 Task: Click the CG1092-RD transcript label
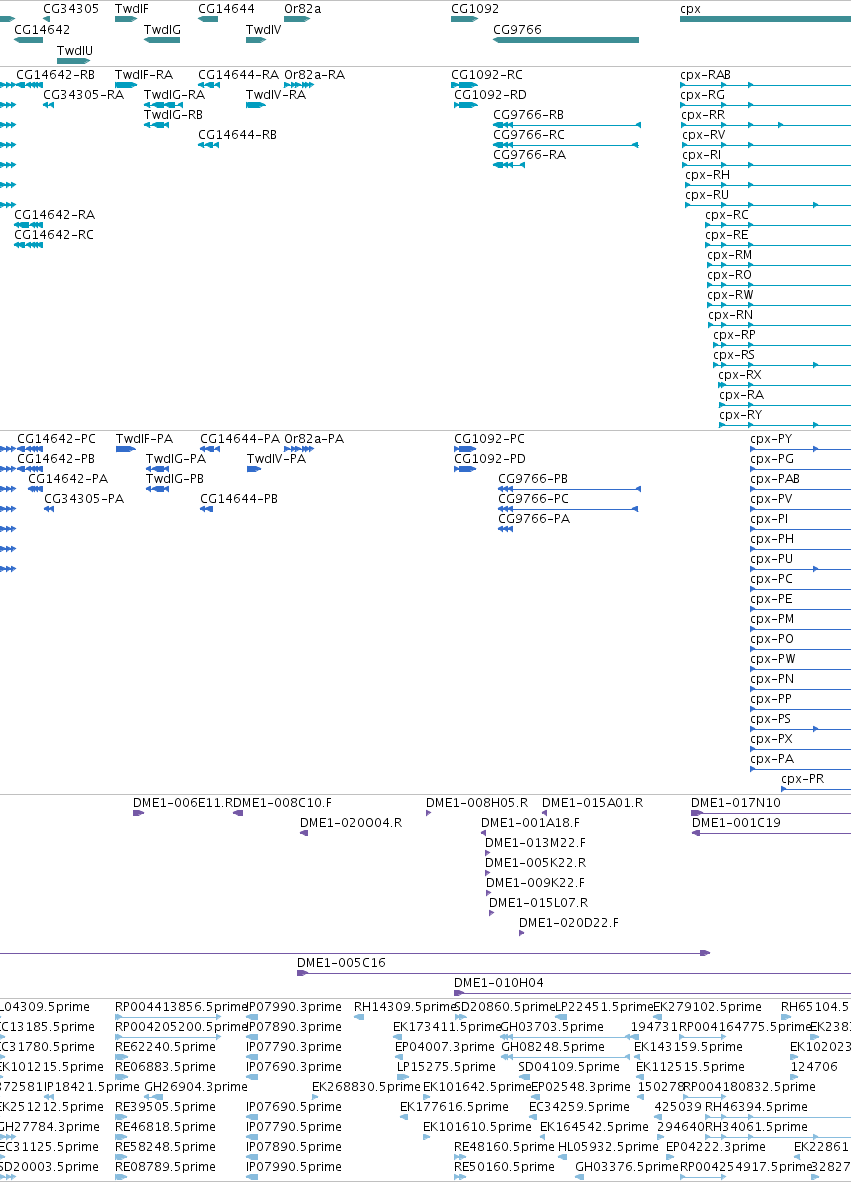(490, 95)
